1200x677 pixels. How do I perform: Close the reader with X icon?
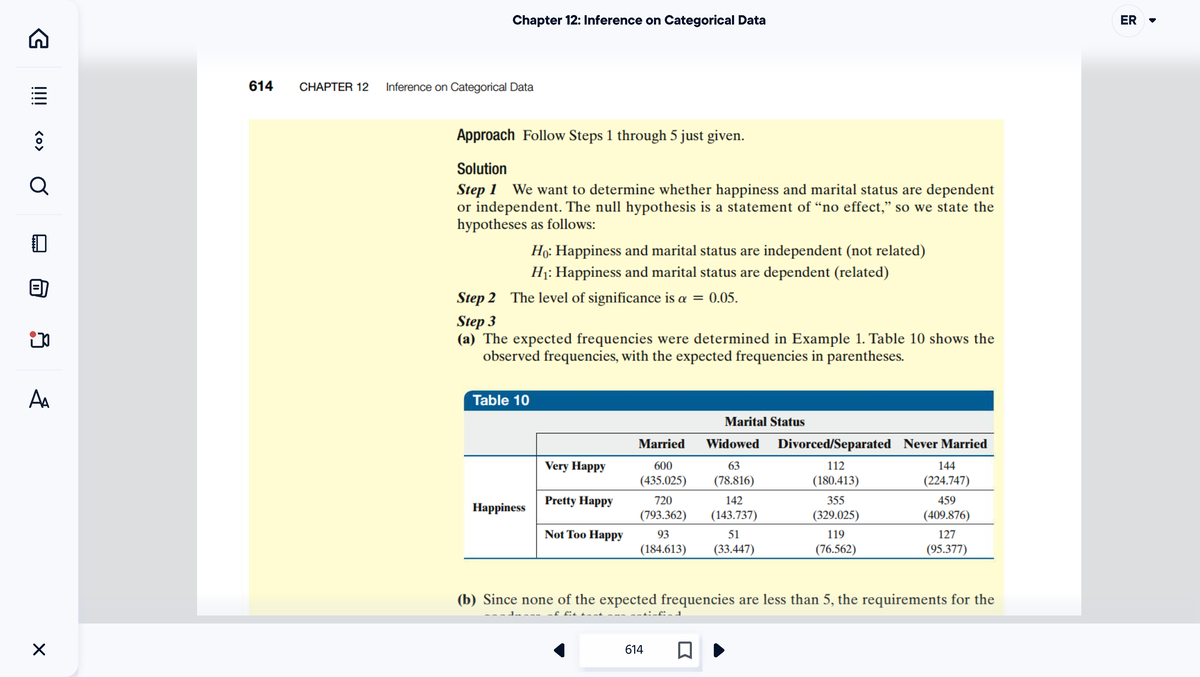tap(37, 650)
